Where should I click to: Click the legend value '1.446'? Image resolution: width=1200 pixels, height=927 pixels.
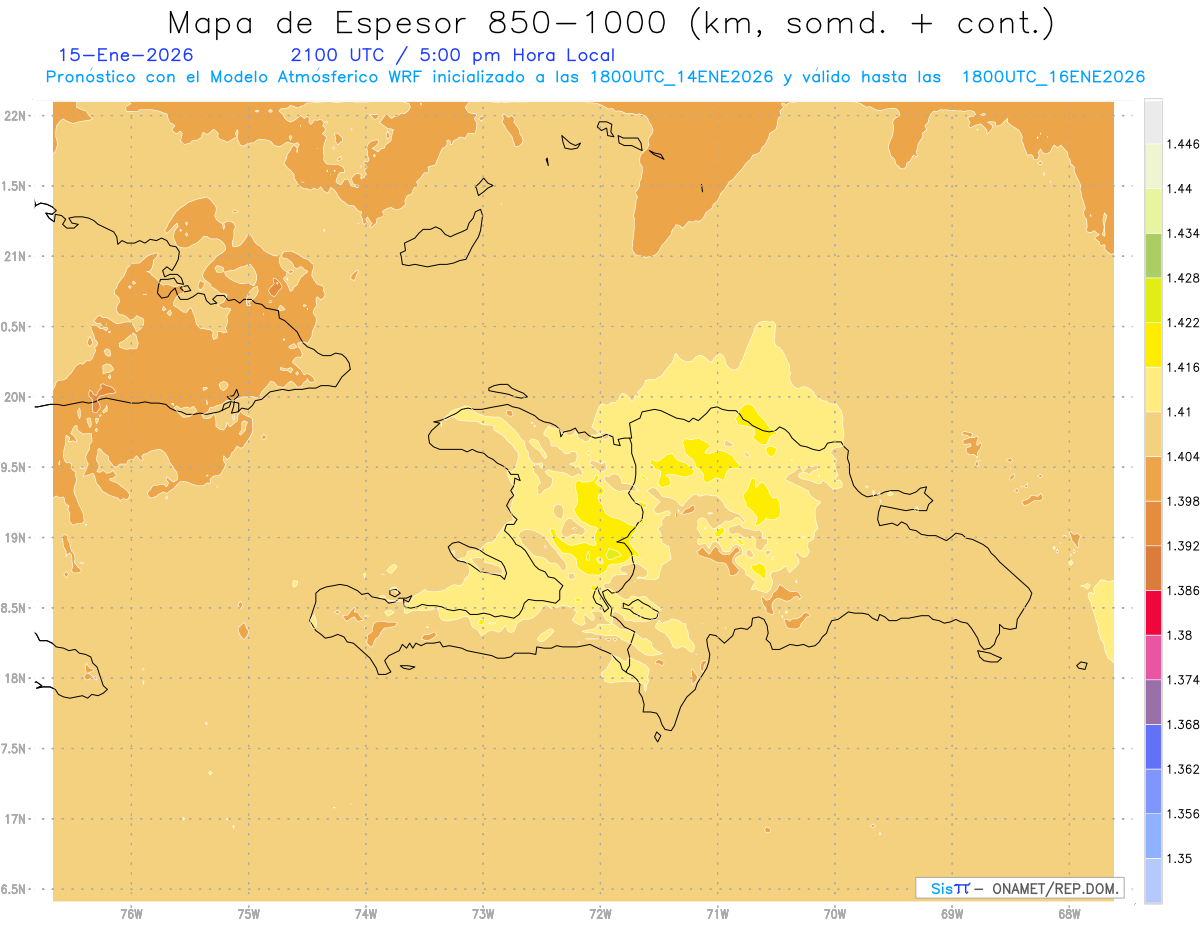coord(1183,144)
